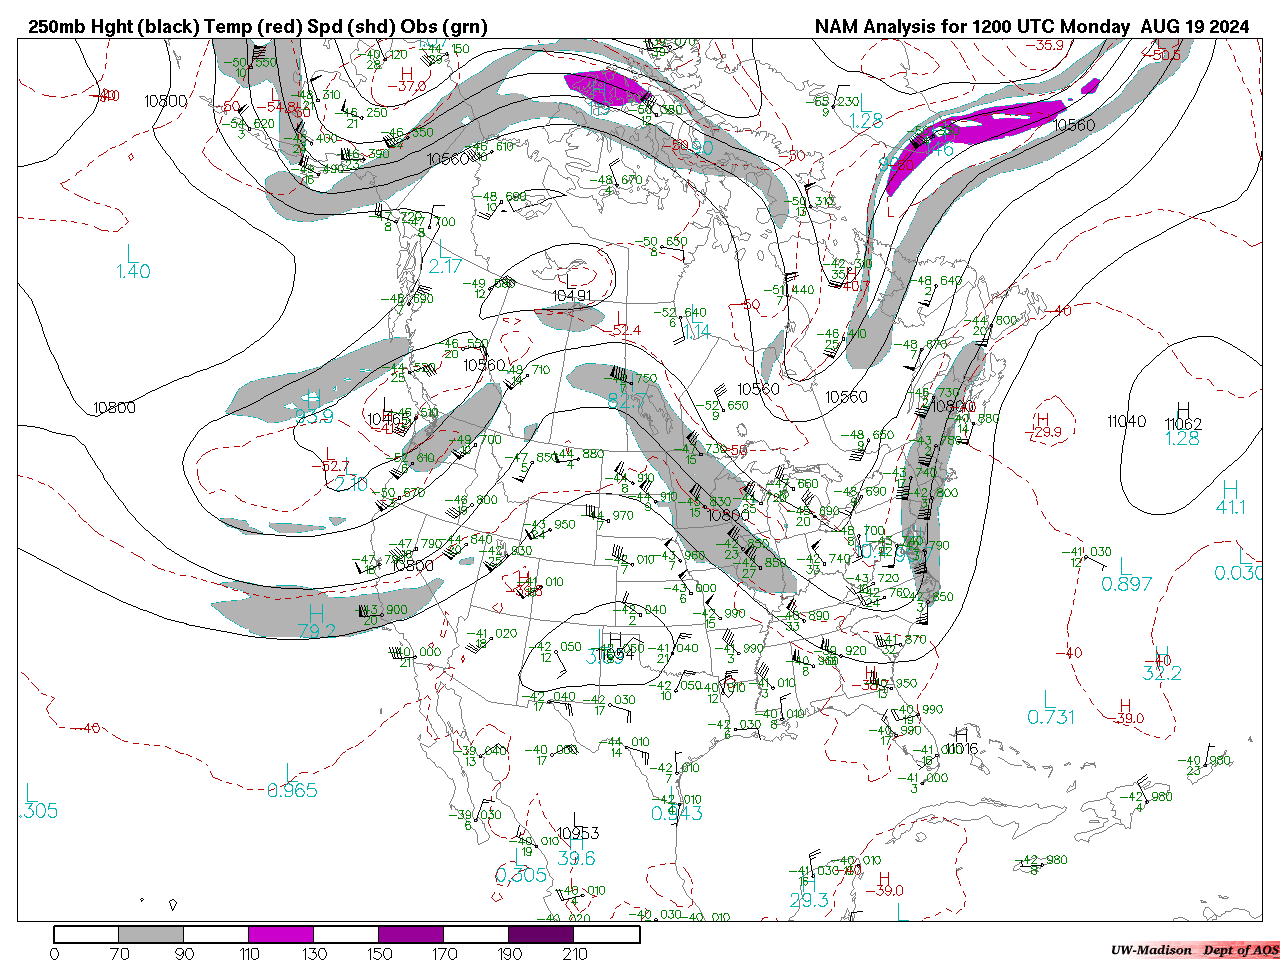Click the gray 70–90 legend swatch
The width and height of the screenshot is (1280, 960).
[x=151, y=934]
